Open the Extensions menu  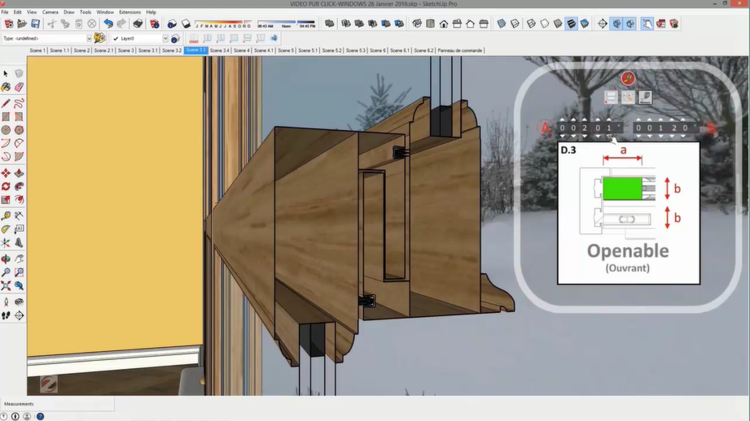tap(129, 12)
